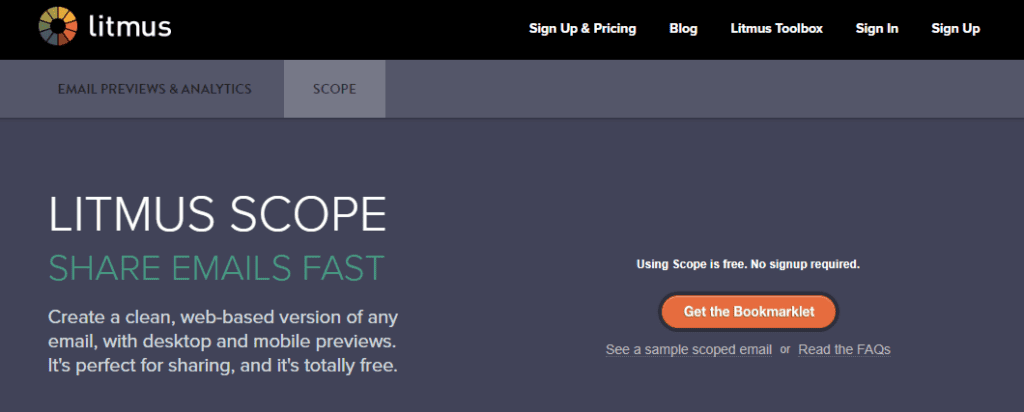Click Sign Up in the top navigation
Viewport: 1024px width, 412px height.
(955, 29)
